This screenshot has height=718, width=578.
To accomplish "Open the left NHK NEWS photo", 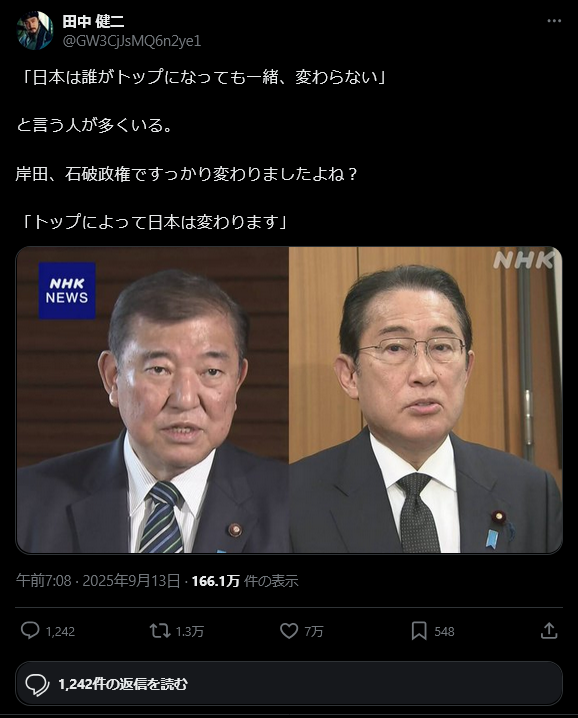I will 153,400.
